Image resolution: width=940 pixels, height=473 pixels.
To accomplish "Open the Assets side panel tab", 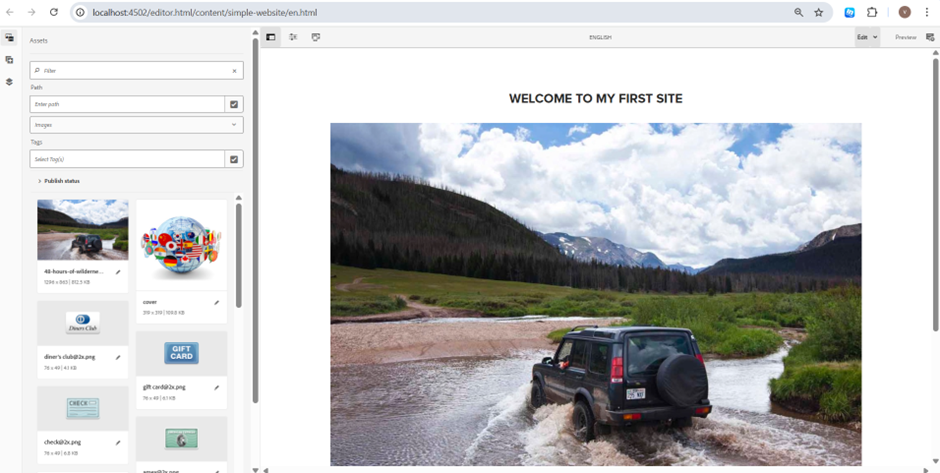I will pos(9,37).
